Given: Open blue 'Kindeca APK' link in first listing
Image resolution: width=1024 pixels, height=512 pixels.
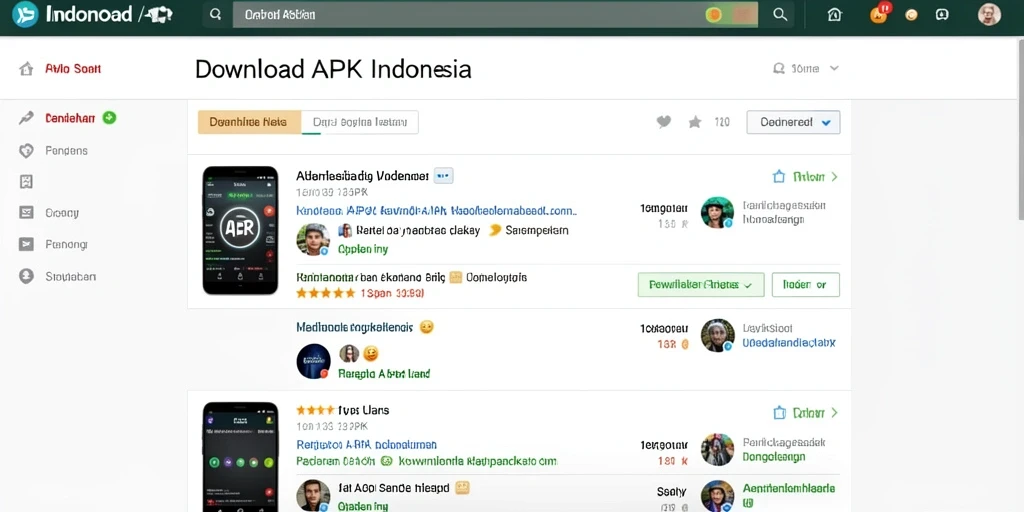Looking at the screenshot, I should (436, 211).
